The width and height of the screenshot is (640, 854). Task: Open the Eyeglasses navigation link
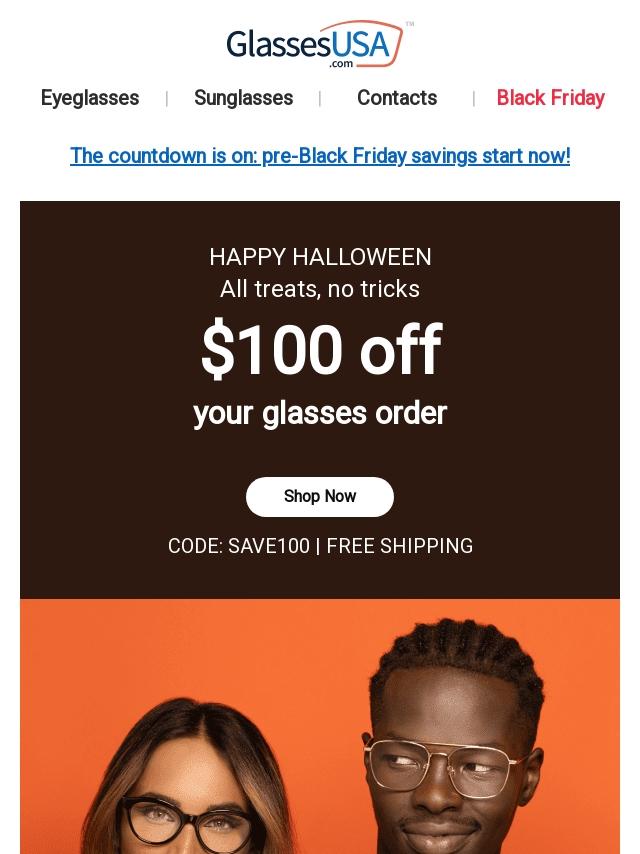point(90,98)
